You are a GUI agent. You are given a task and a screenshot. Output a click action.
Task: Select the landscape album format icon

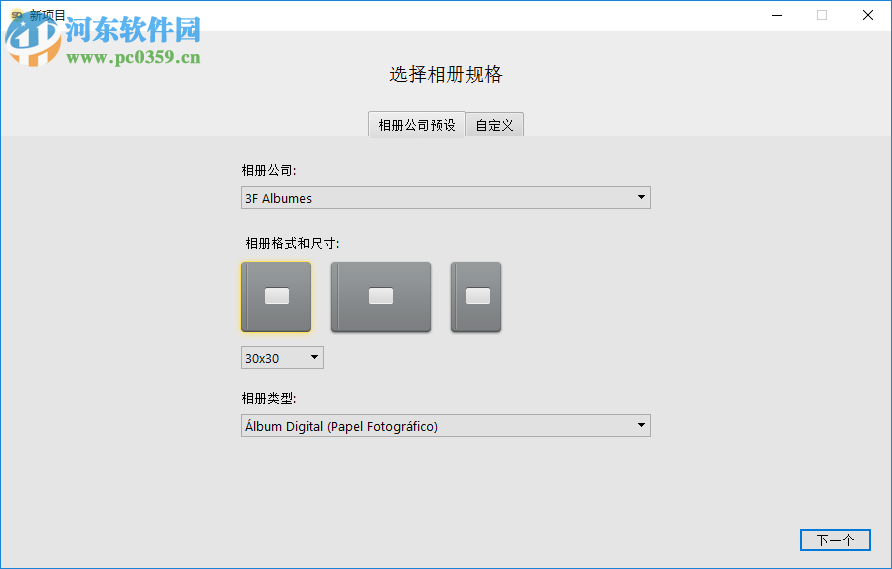click(381, 297)
